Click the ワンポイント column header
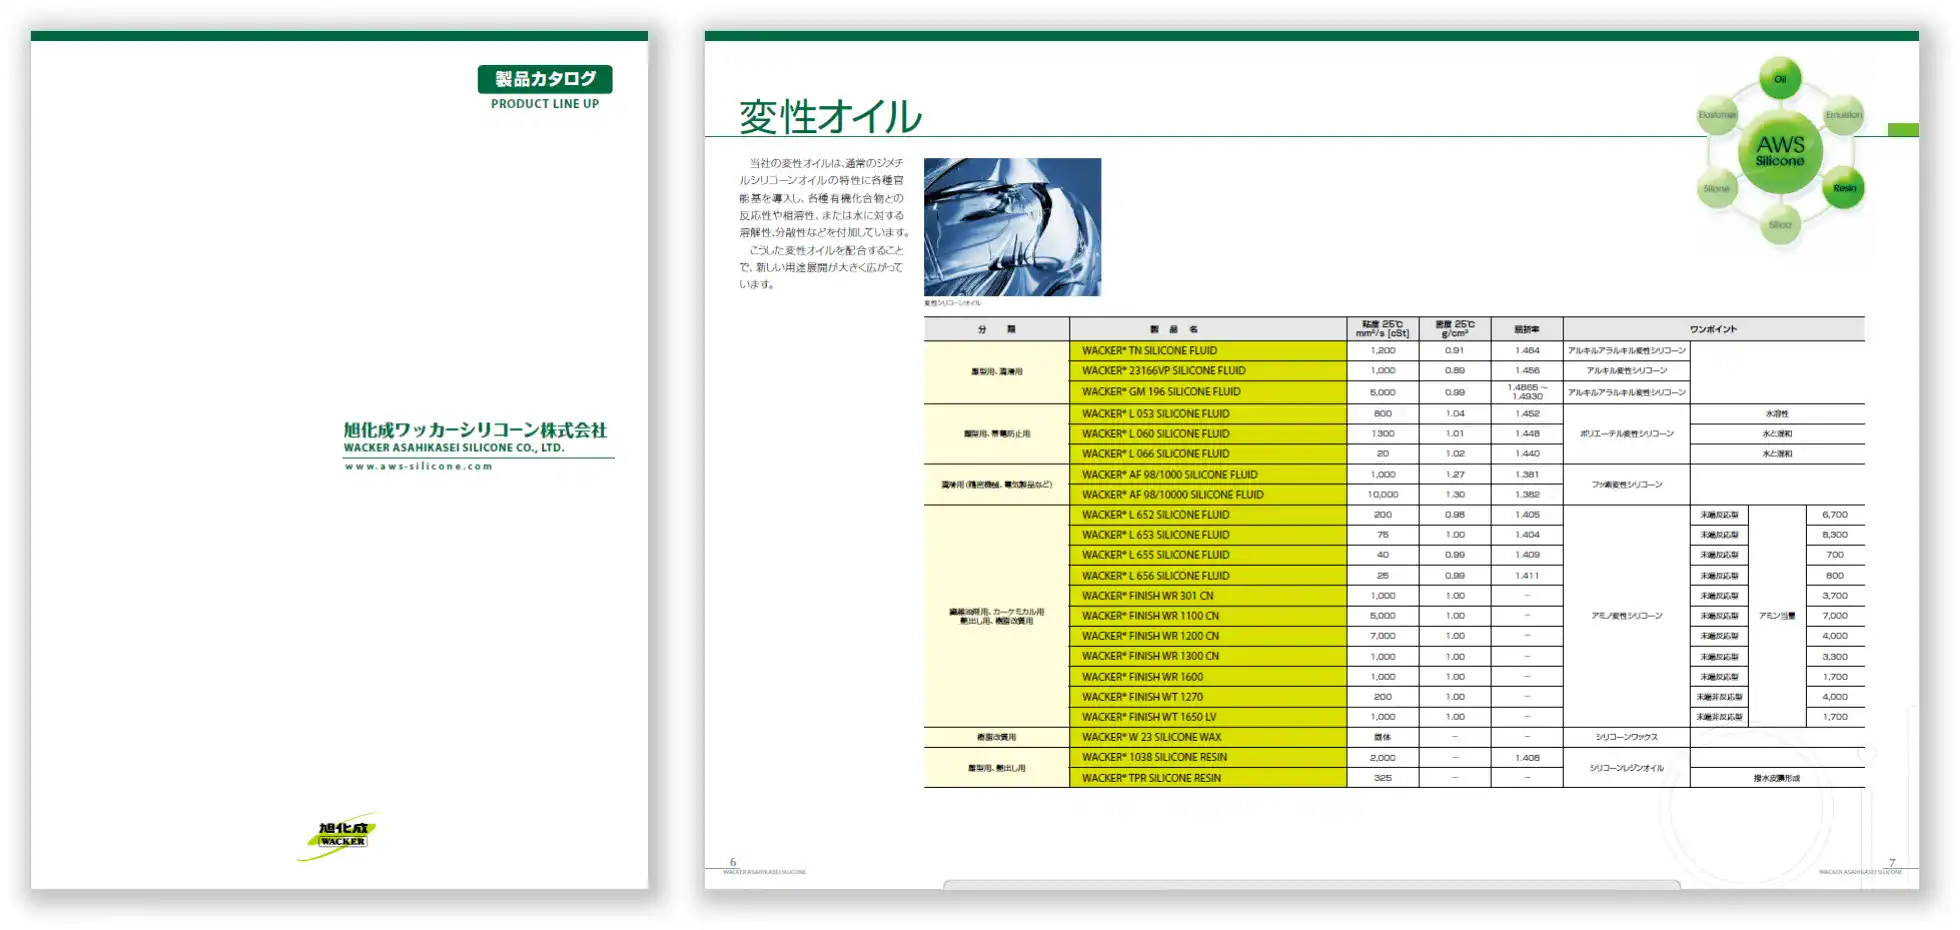The height and width of the screenshot is (930, 1960). coord(1714,329)
